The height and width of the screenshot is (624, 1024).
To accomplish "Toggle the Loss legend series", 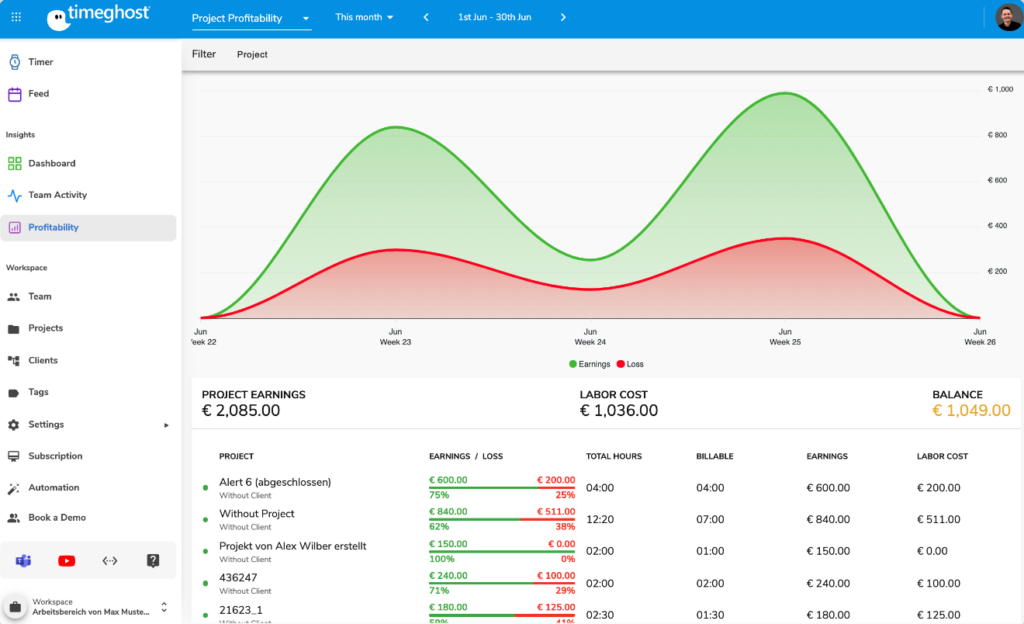I will point(630,364).
